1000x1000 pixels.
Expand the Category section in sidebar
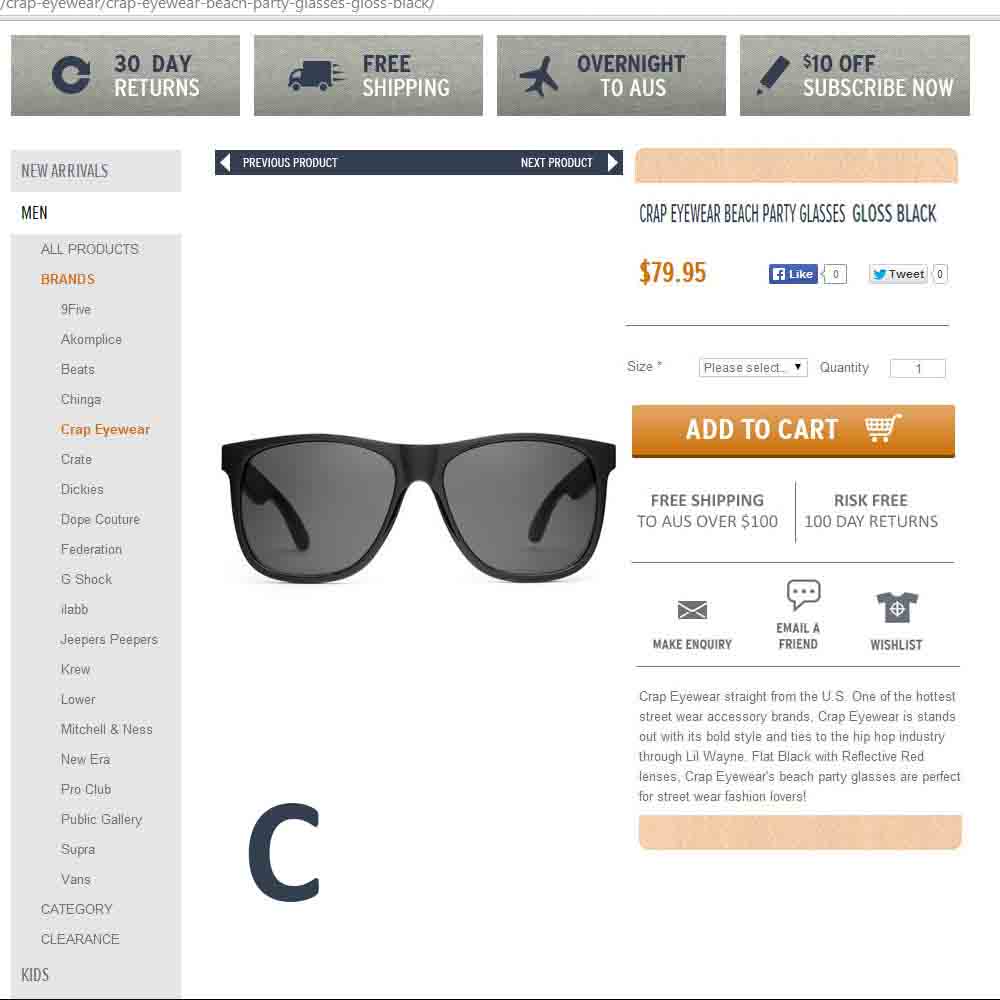click(77, 909)
